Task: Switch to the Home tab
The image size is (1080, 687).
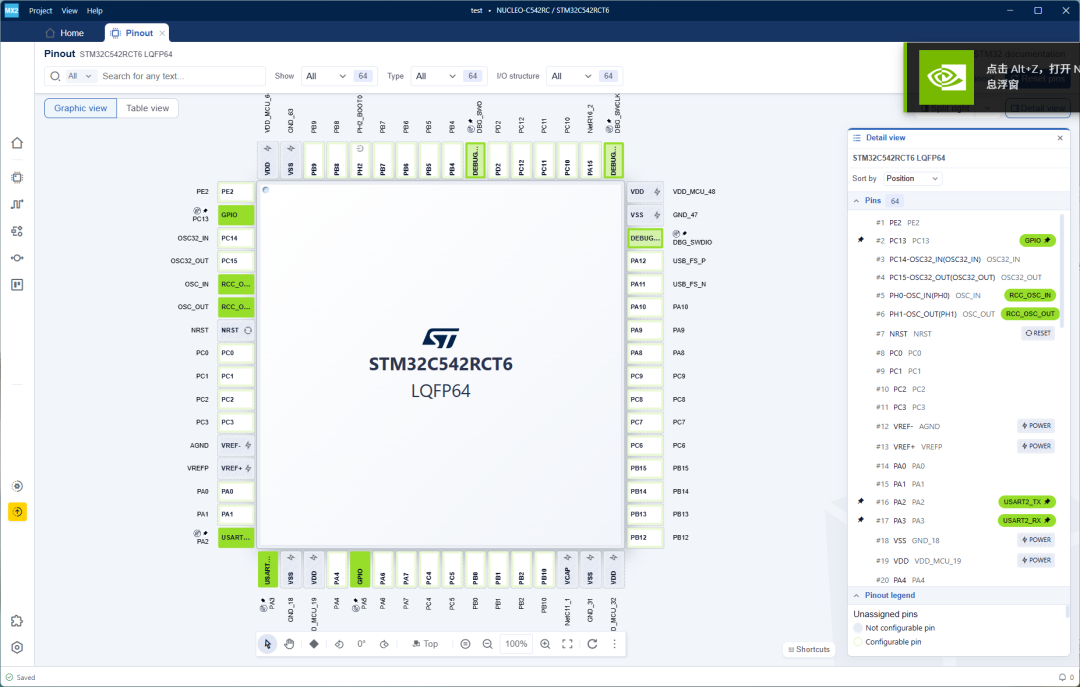Action: coord(65,32)
